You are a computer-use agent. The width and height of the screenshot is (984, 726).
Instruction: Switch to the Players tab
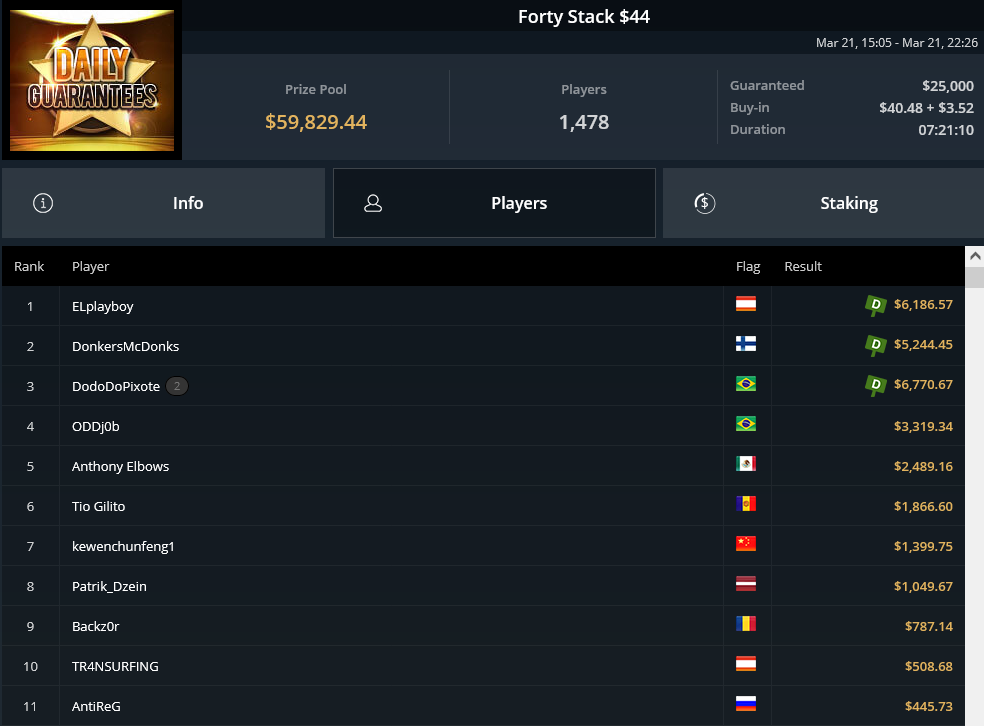(495, 203)
